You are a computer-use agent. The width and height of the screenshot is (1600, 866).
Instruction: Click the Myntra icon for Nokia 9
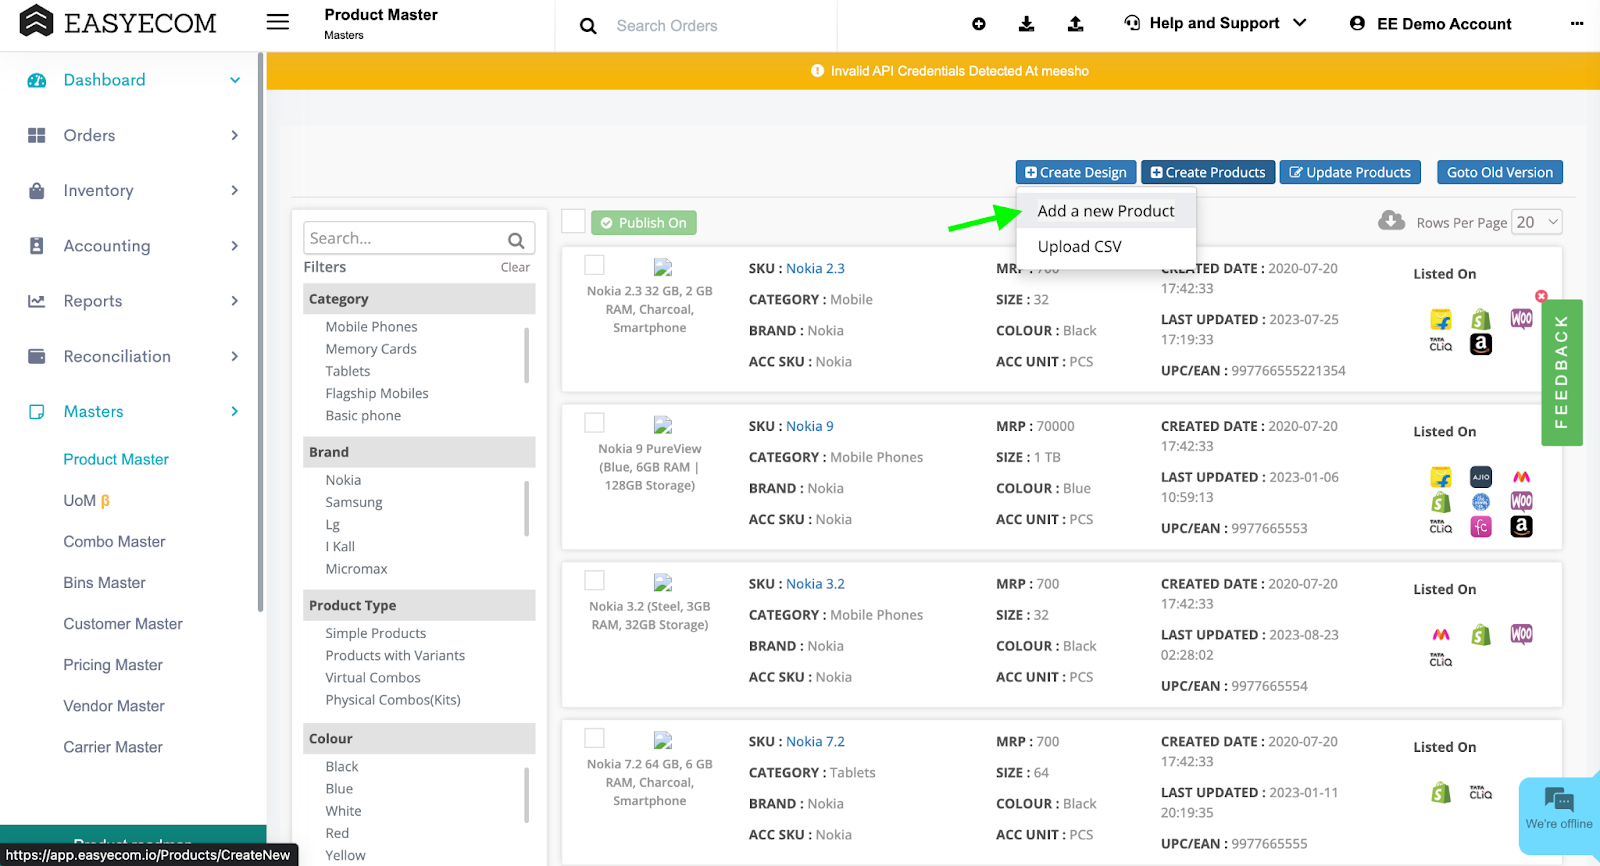tap(1521, 477)
